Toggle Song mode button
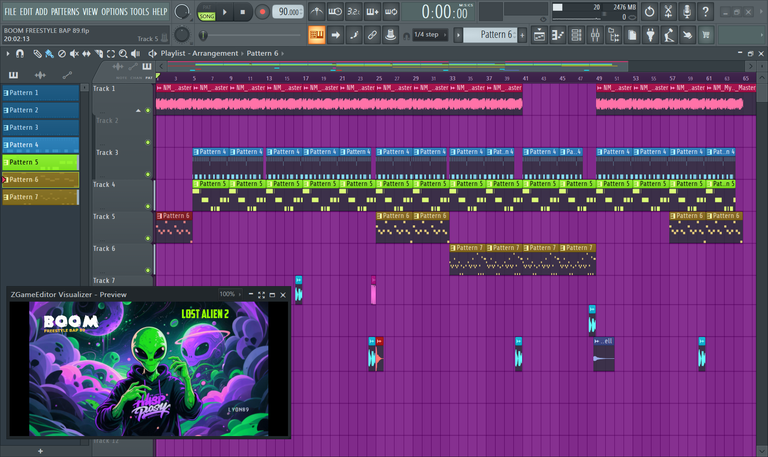 [207, 16]
